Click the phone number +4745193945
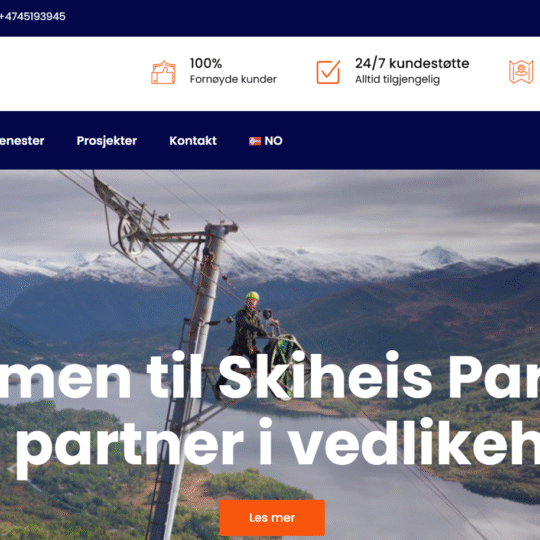The image size is (540, 540). [x=32, y=16]
